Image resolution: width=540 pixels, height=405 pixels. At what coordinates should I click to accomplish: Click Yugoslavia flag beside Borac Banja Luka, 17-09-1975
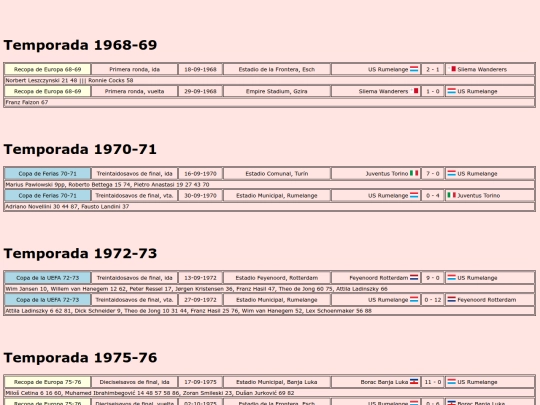pos(414,382)
